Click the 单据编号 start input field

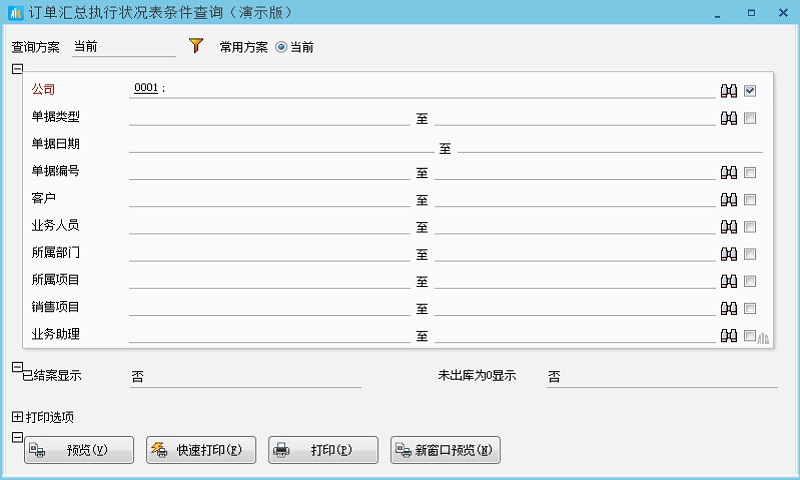click(269, 171)
